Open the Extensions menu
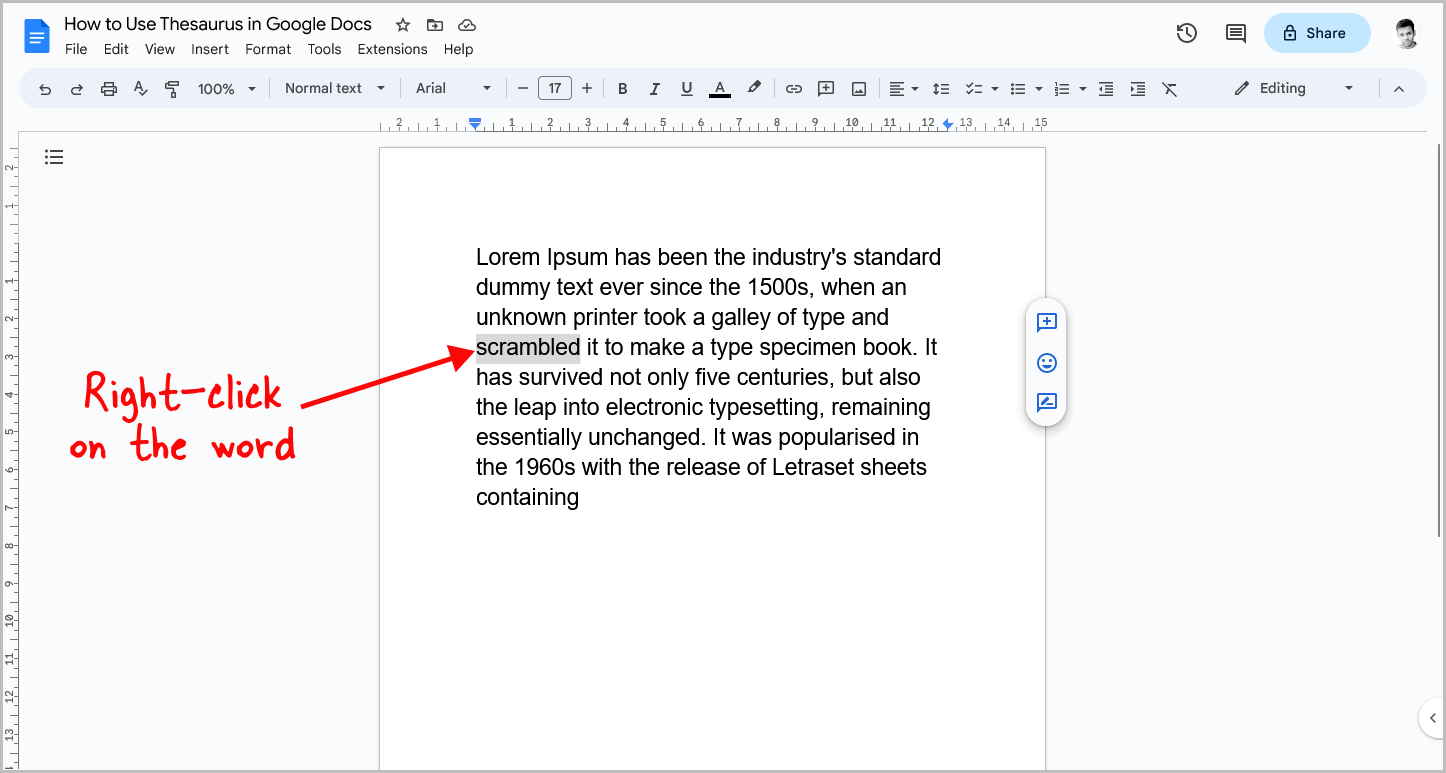Image resolution: width=1446 pixels, height=773 pixels. point(392,48)
